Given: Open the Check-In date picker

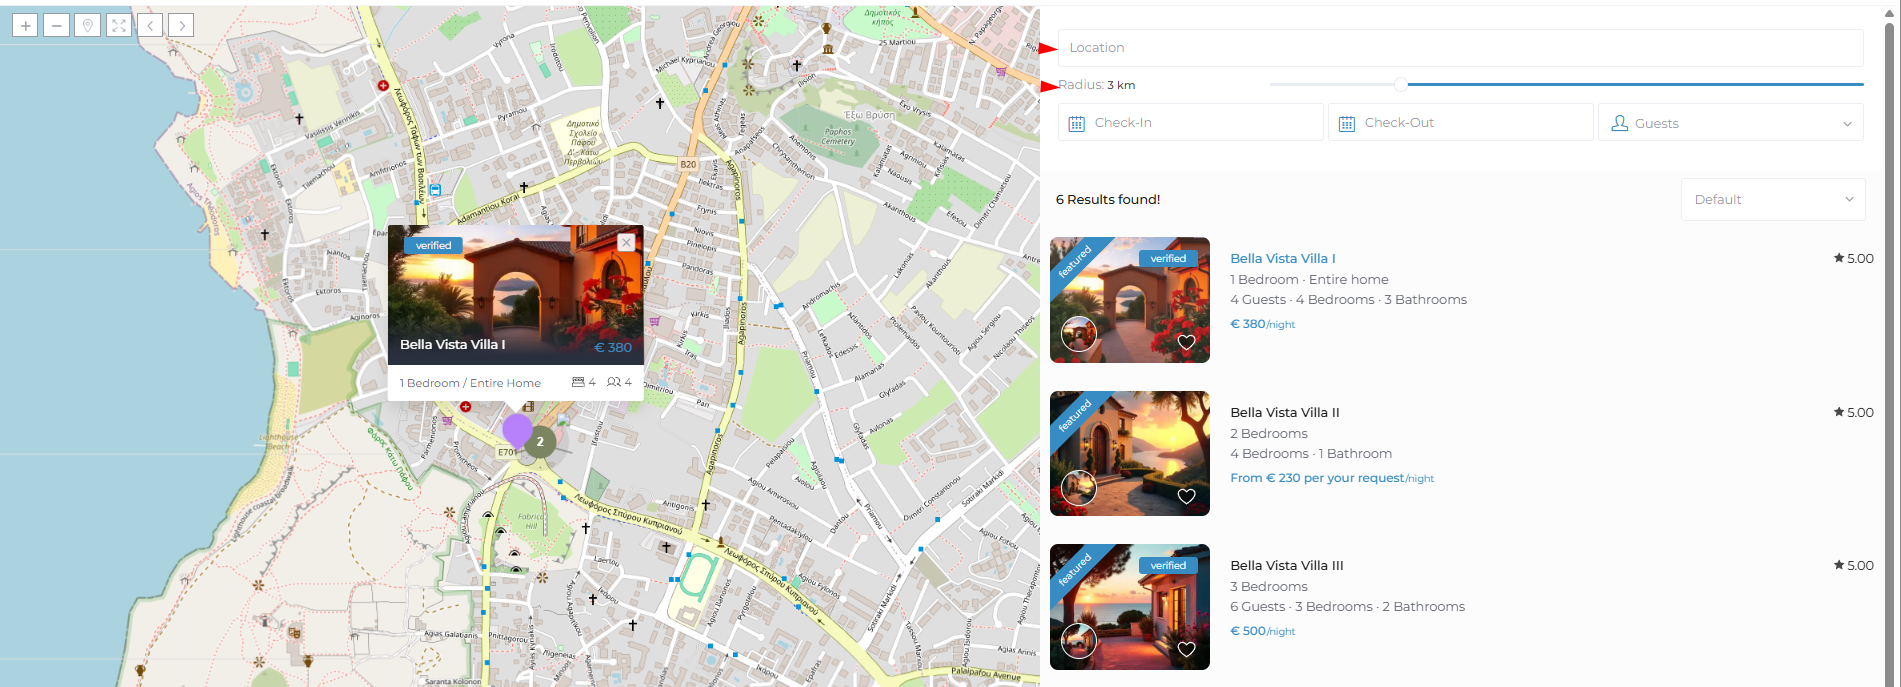Looking at the screenshot, I should (x=1190, y=123).
